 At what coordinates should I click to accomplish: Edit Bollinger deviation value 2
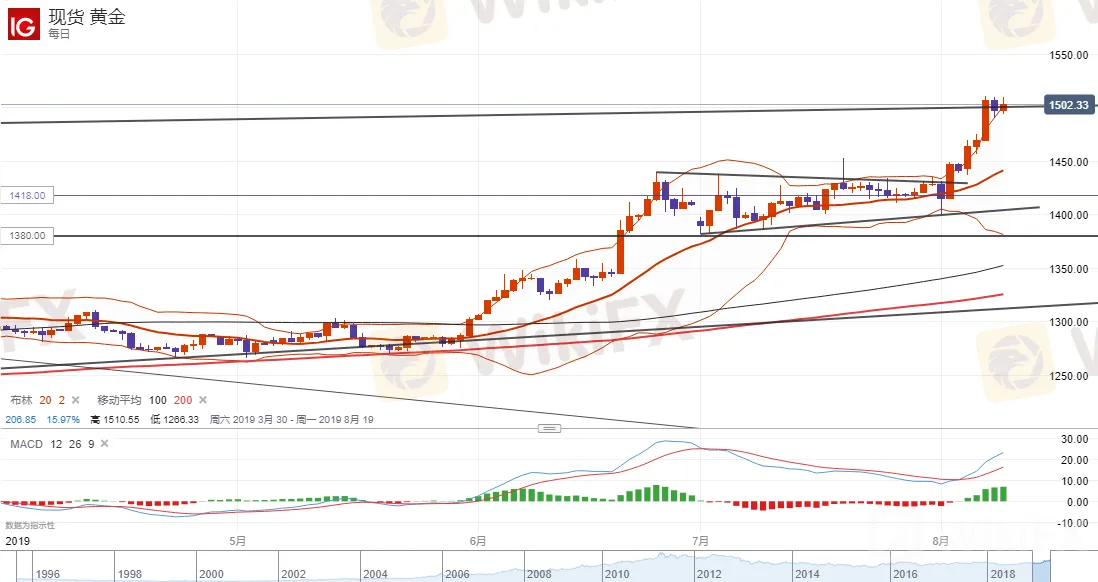coord(62,400)
